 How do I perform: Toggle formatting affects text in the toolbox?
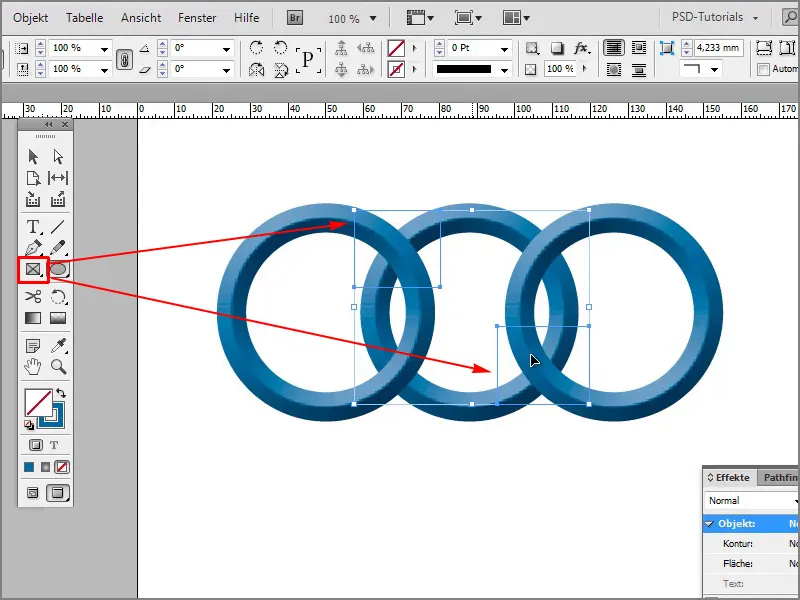click(x=55, y=444)
